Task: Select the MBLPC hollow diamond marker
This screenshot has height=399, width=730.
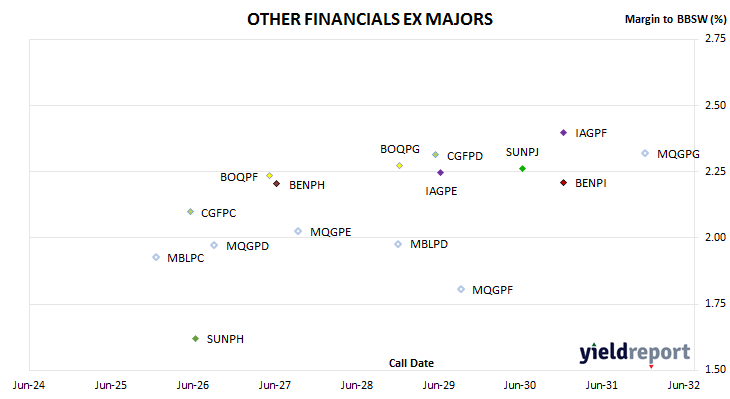Action: point(156,257)
